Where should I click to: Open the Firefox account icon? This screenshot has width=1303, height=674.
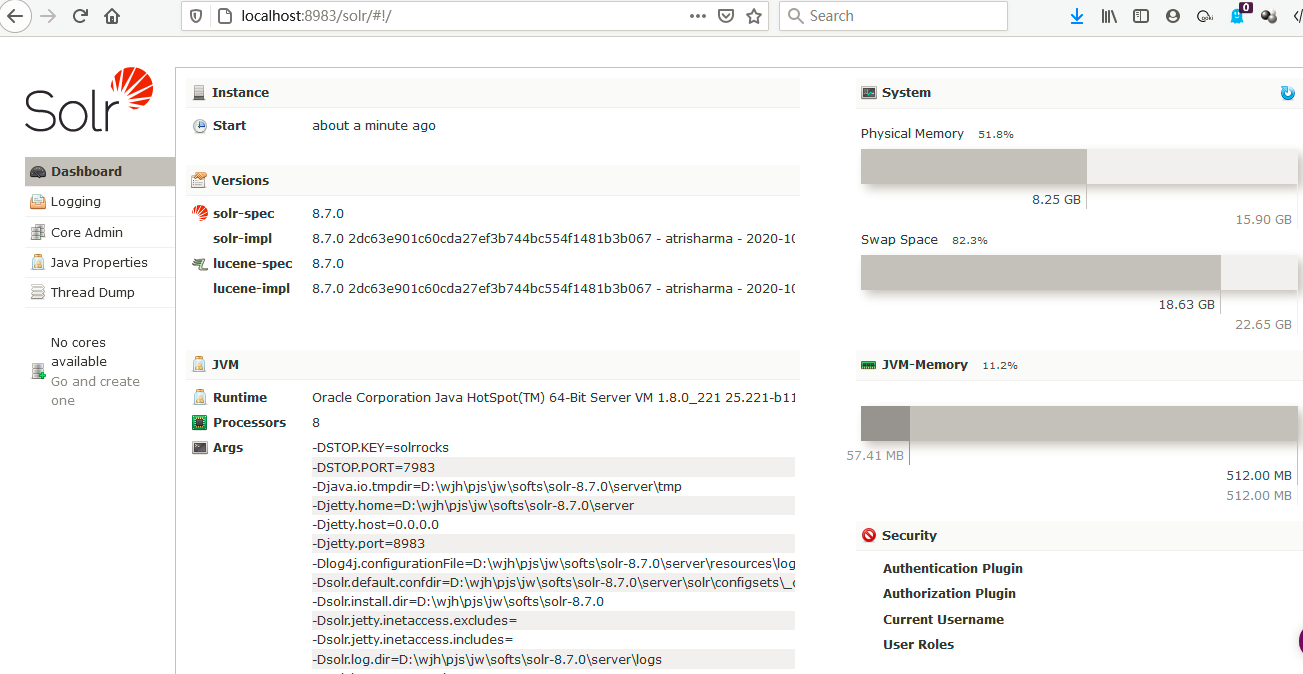coord(1173,16)
